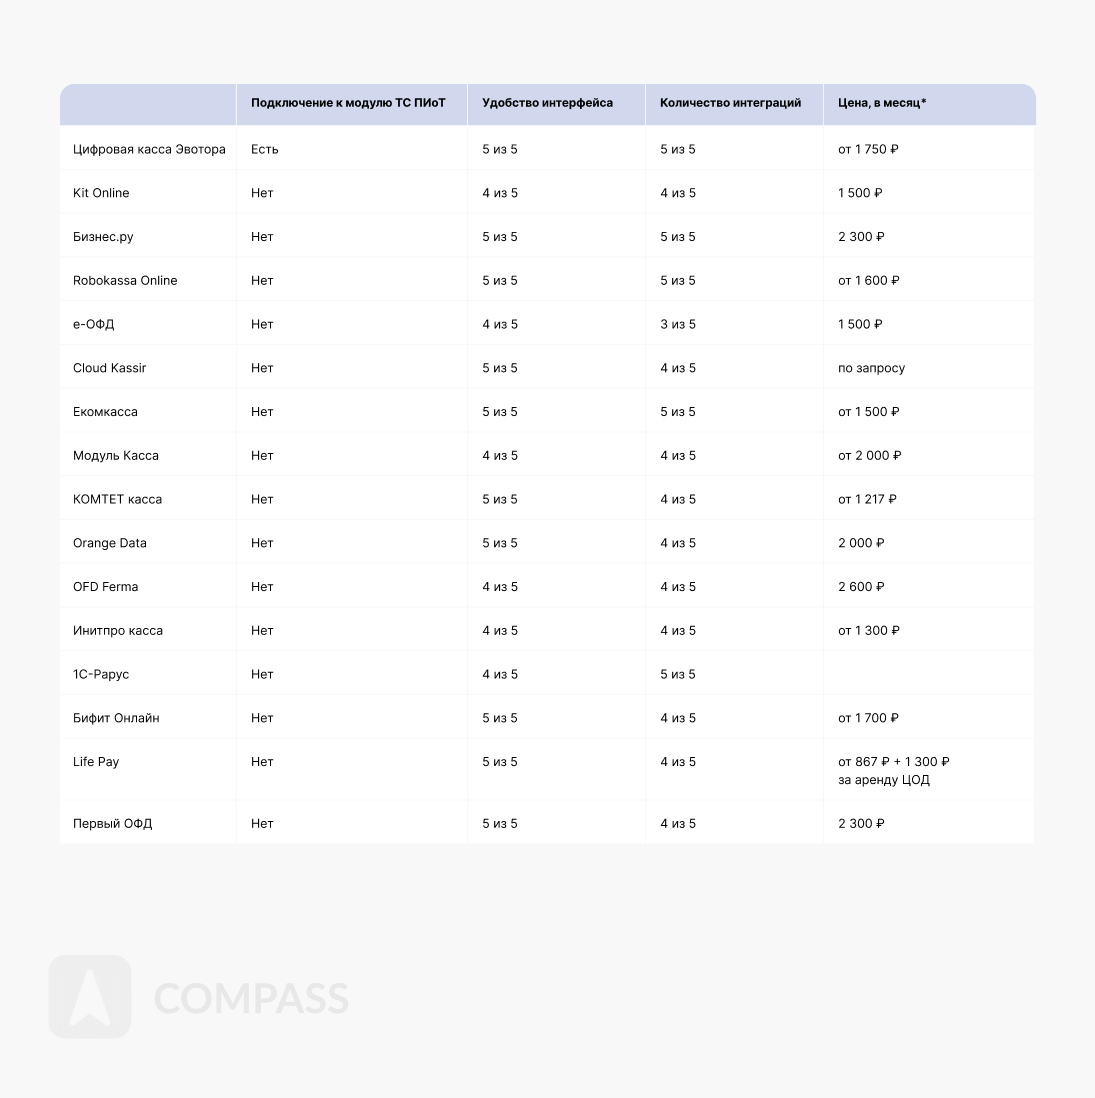The width and height of the screenshot is (1095, 1098).
Task: Click the Life Pay price cell text
Action: coord(893,770)
